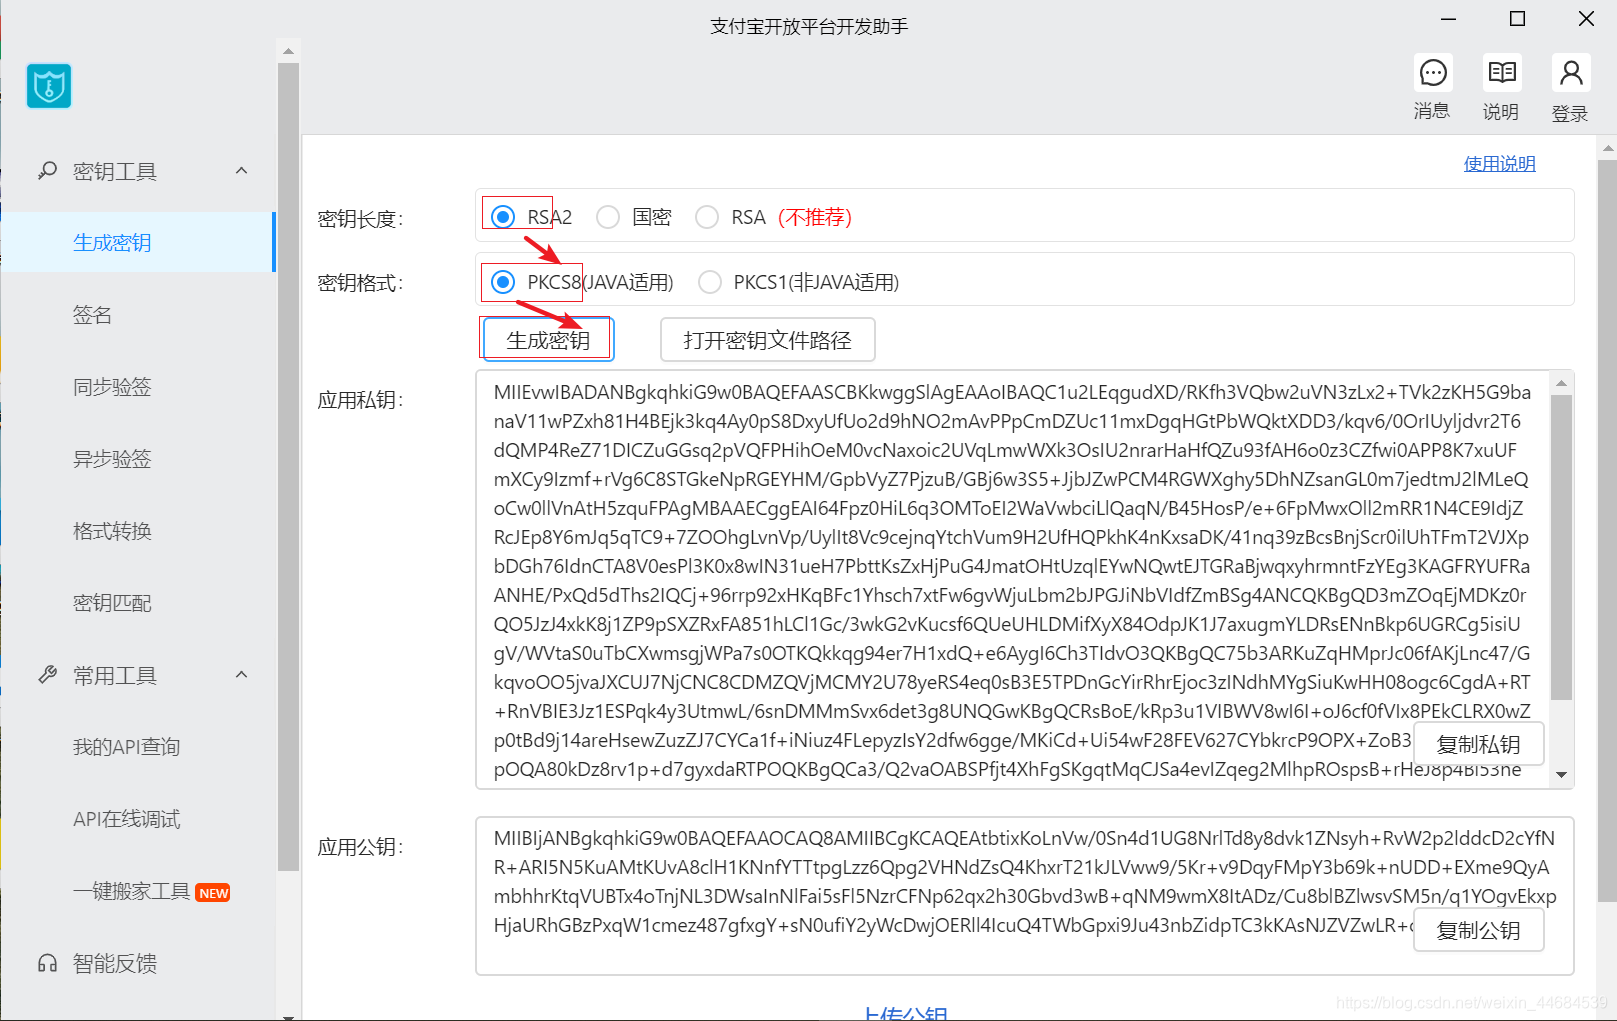Click the shield app logo
Viewport: 1617px width, 1021px height.
click(x=48, y=86)
